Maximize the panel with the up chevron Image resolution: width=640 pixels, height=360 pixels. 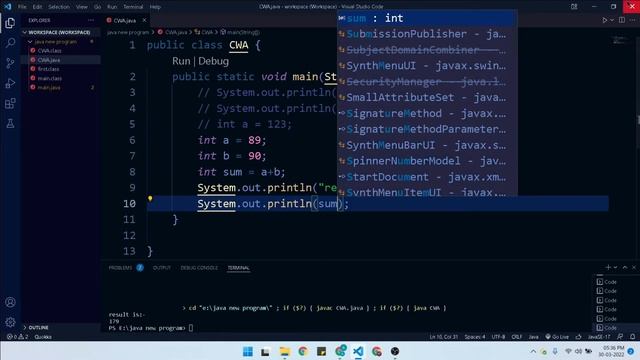click(x=625, y=267)
